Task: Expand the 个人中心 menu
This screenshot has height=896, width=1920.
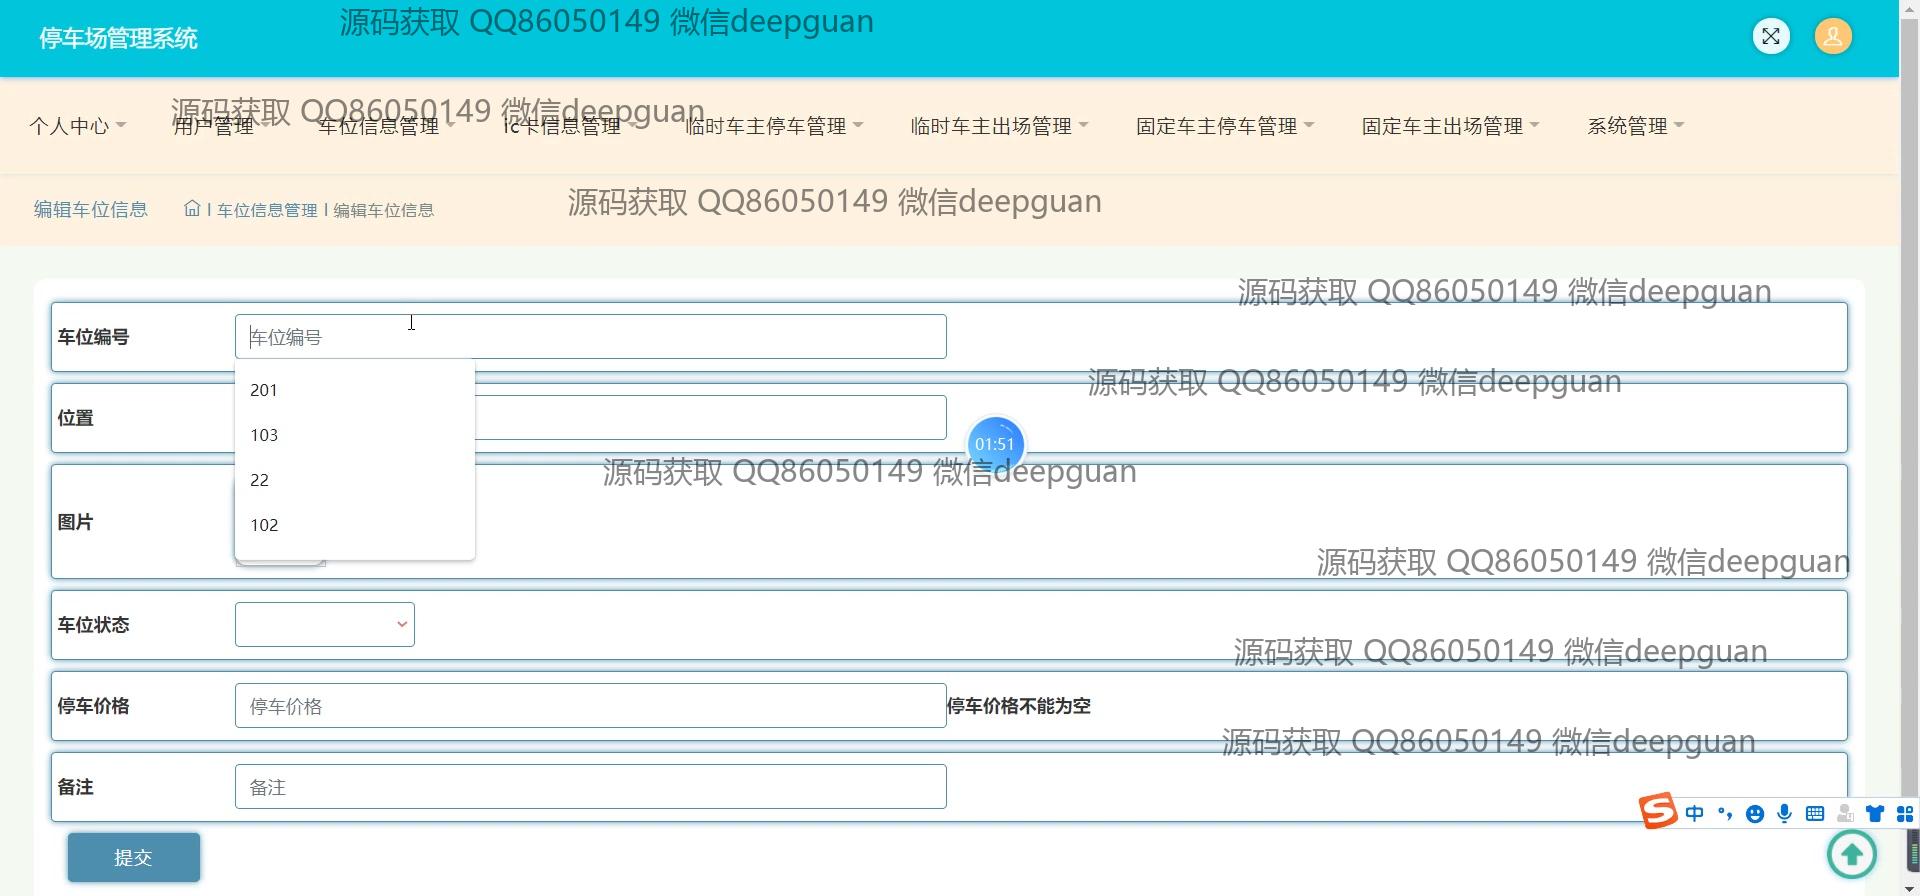Action: pyautogui.click(x=77, y=126)
